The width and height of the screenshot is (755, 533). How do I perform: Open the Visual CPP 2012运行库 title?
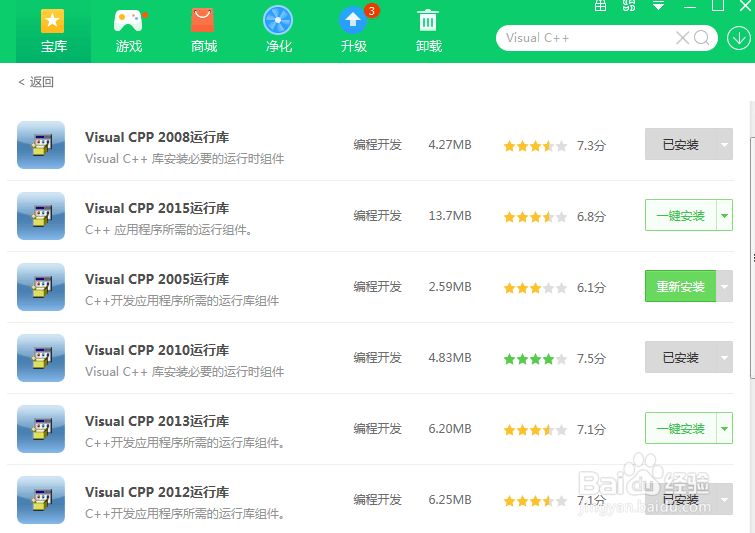(x=157, y=493)
